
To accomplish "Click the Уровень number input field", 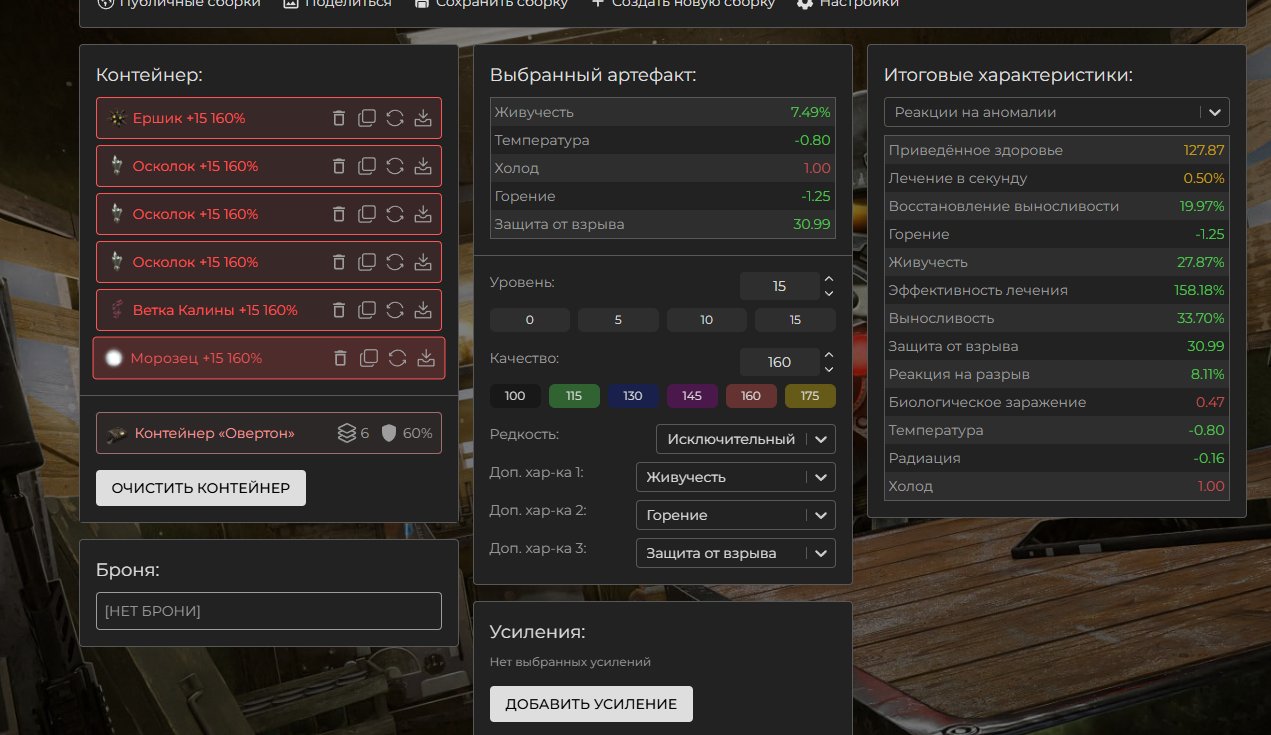I will [x=780, y=286].
